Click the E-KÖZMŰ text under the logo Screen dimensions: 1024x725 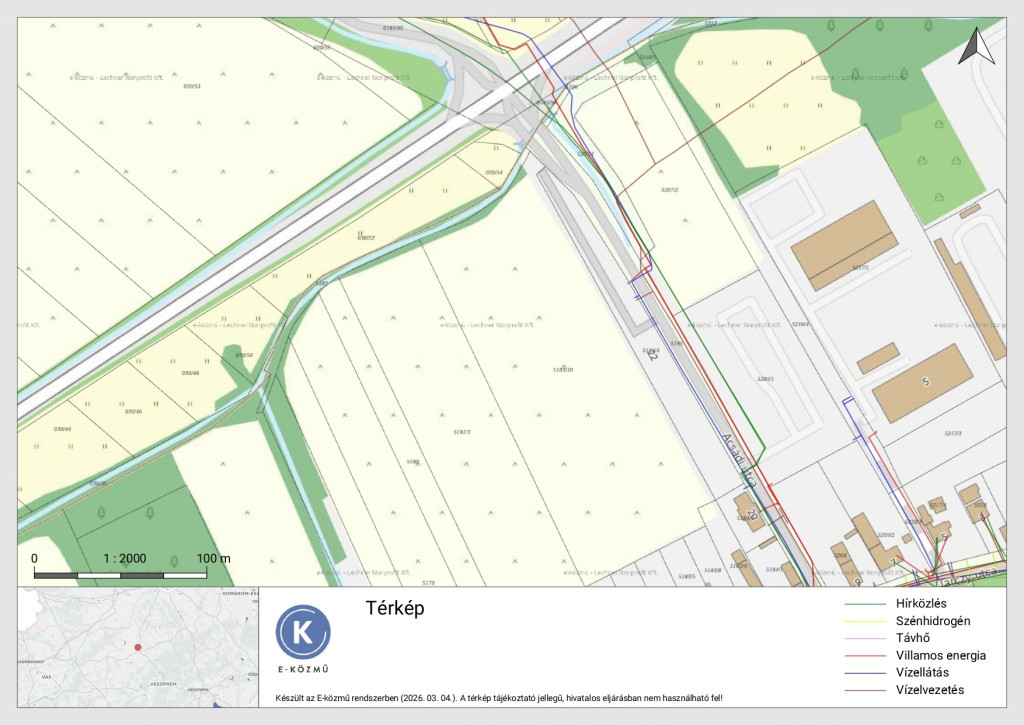(x=303, y=670)
